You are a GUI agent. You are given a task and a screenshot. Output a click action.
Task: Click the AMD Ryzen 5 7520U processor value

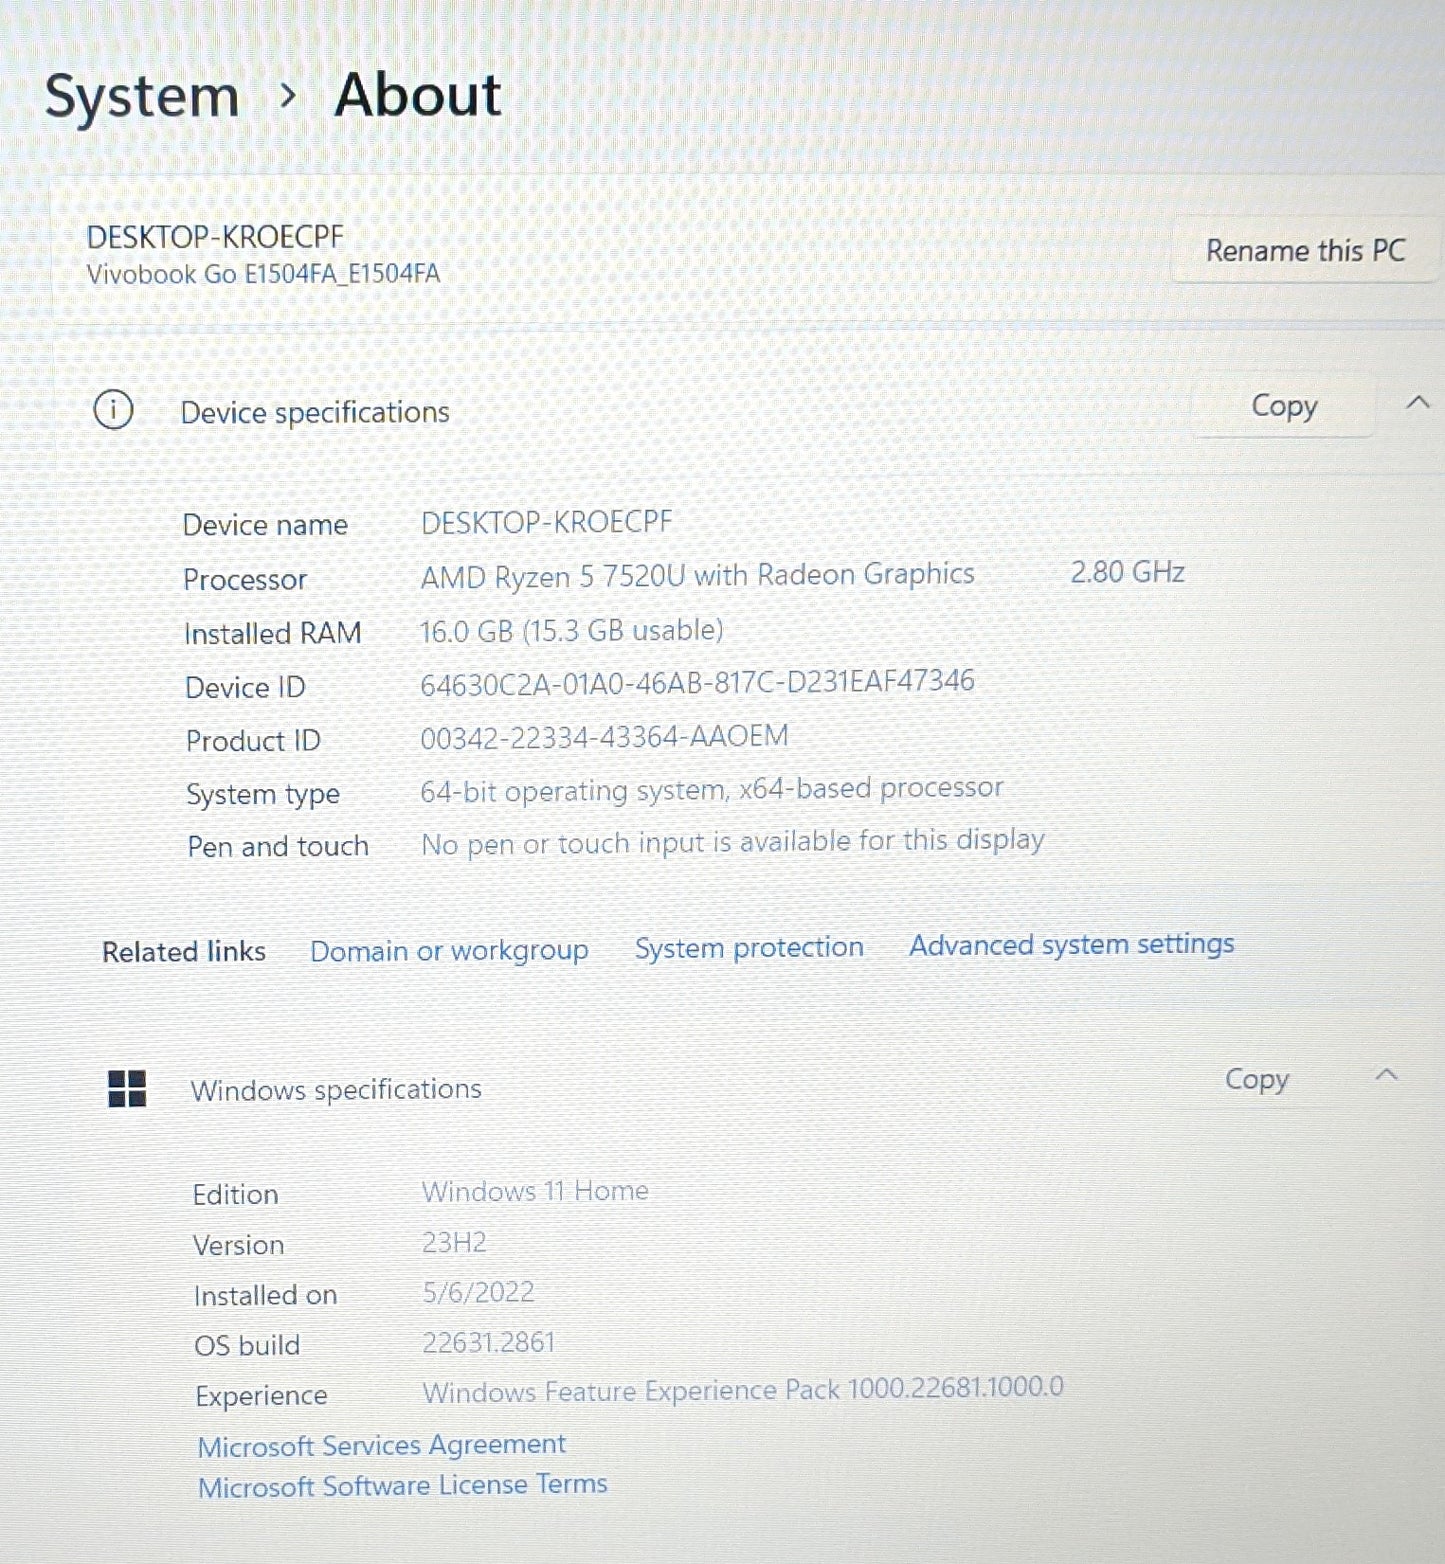[x=697, y=576]
